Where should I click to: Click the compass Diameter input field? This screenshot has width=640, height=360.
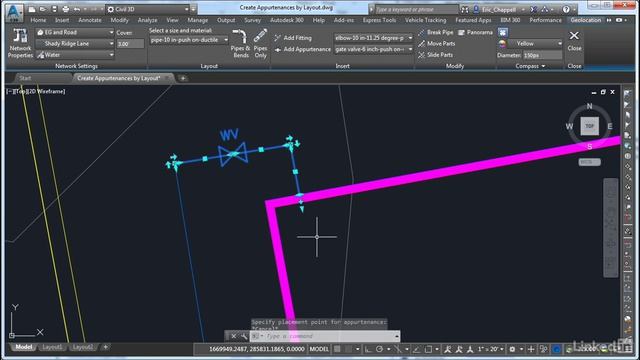542,55
